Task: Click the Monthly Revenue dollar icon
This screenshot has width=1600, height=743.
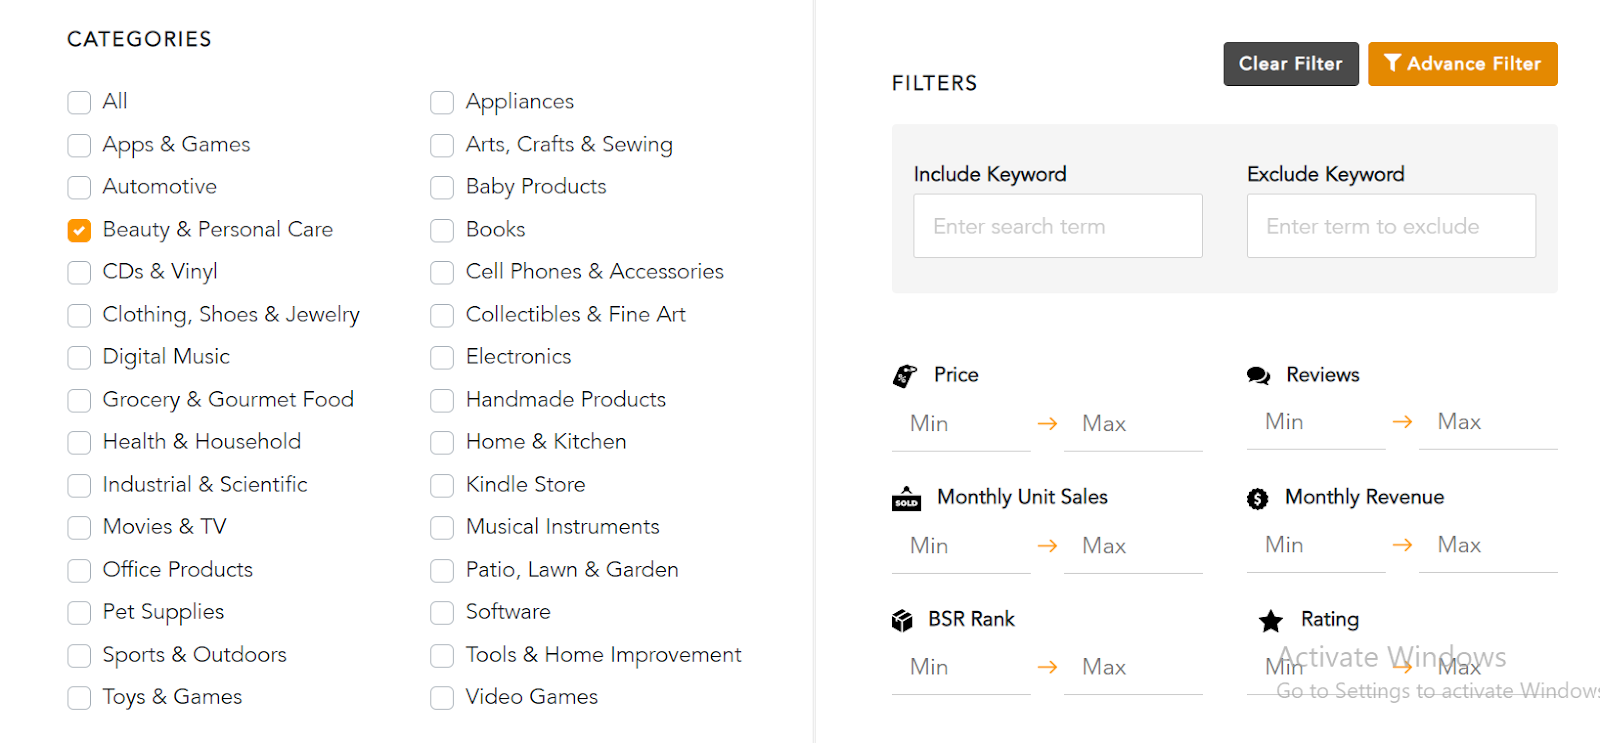Action: coord(1257,499)
